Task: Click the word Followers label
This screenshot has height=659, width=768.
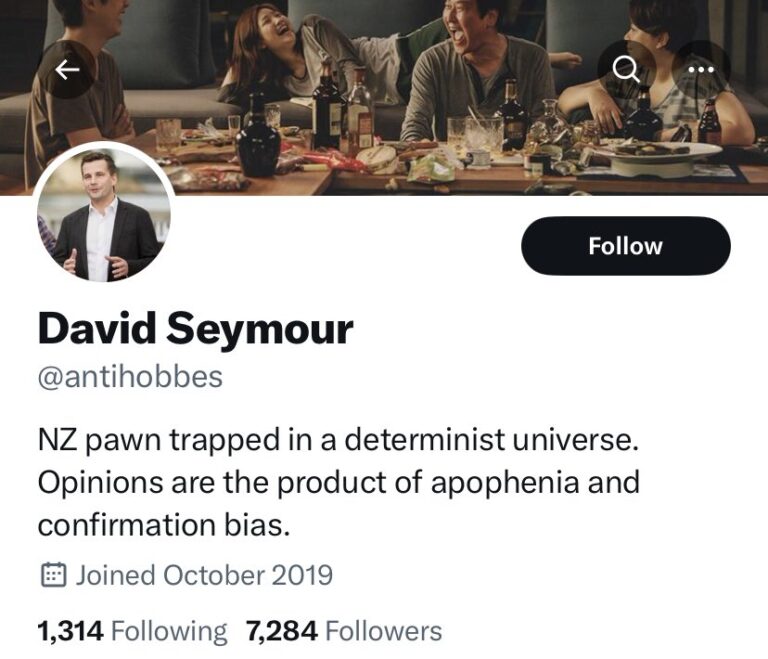Action: (384, 631)
